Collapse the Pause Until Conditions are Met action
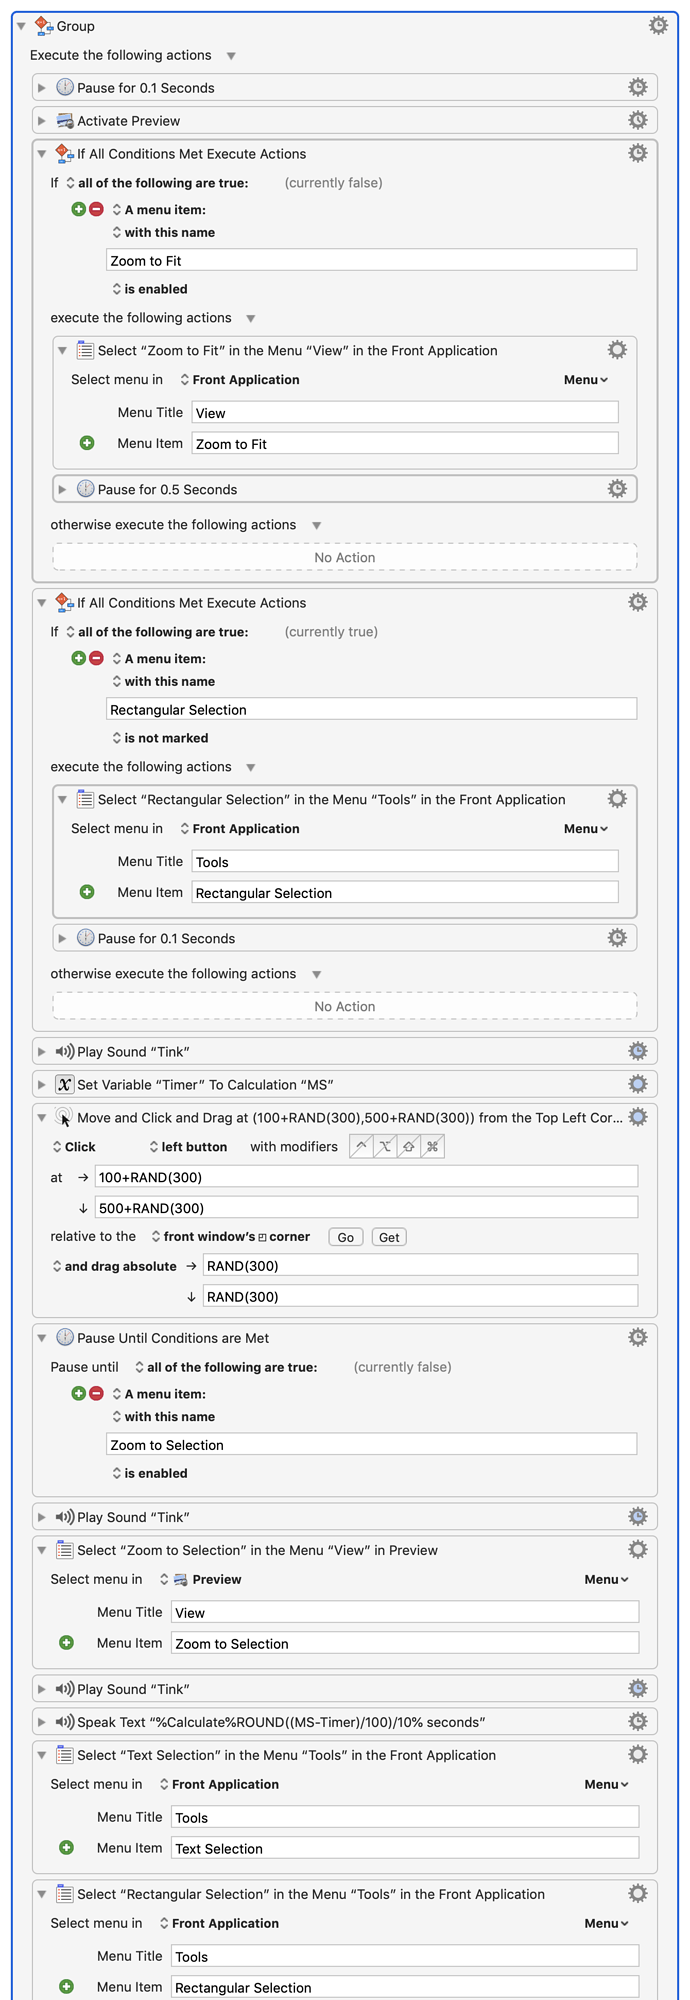The image size is (690, 2000). coord(42,1338)
